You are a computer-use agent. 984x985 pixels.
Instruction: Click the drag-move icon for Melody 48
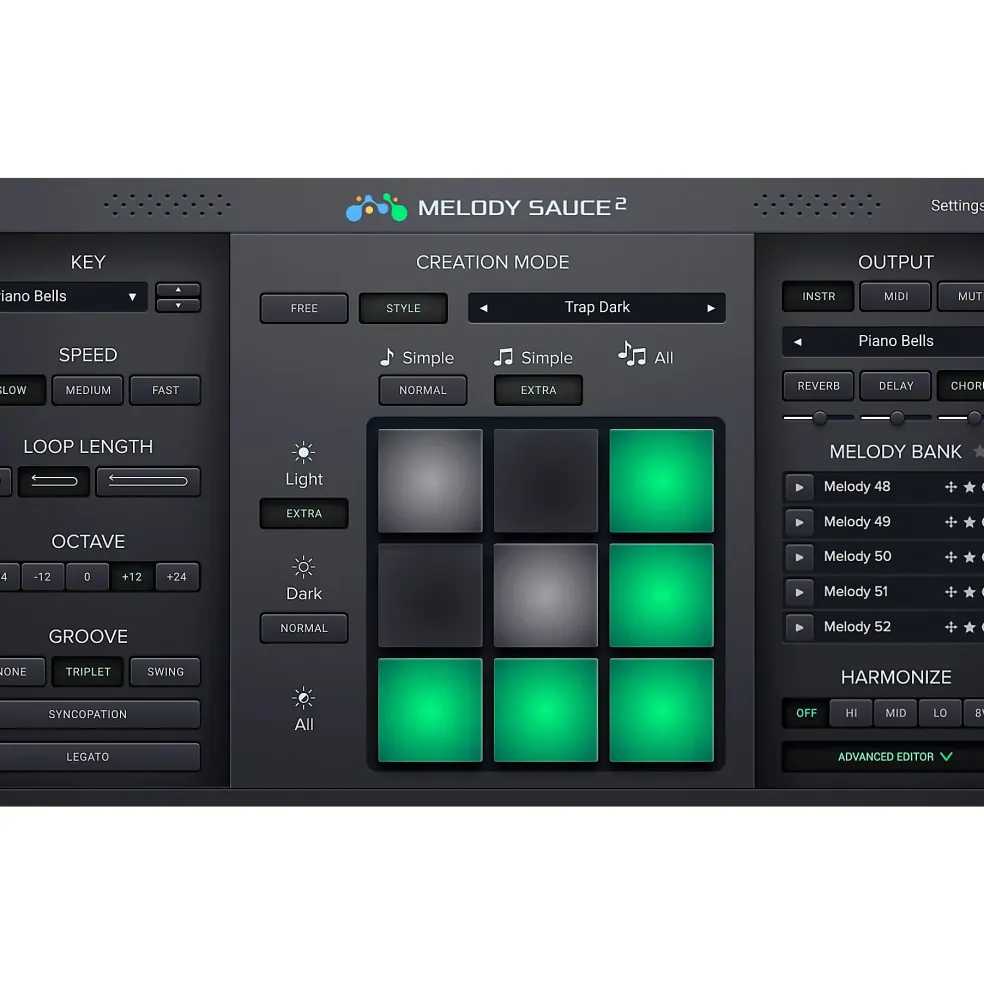tap(951, 487)
